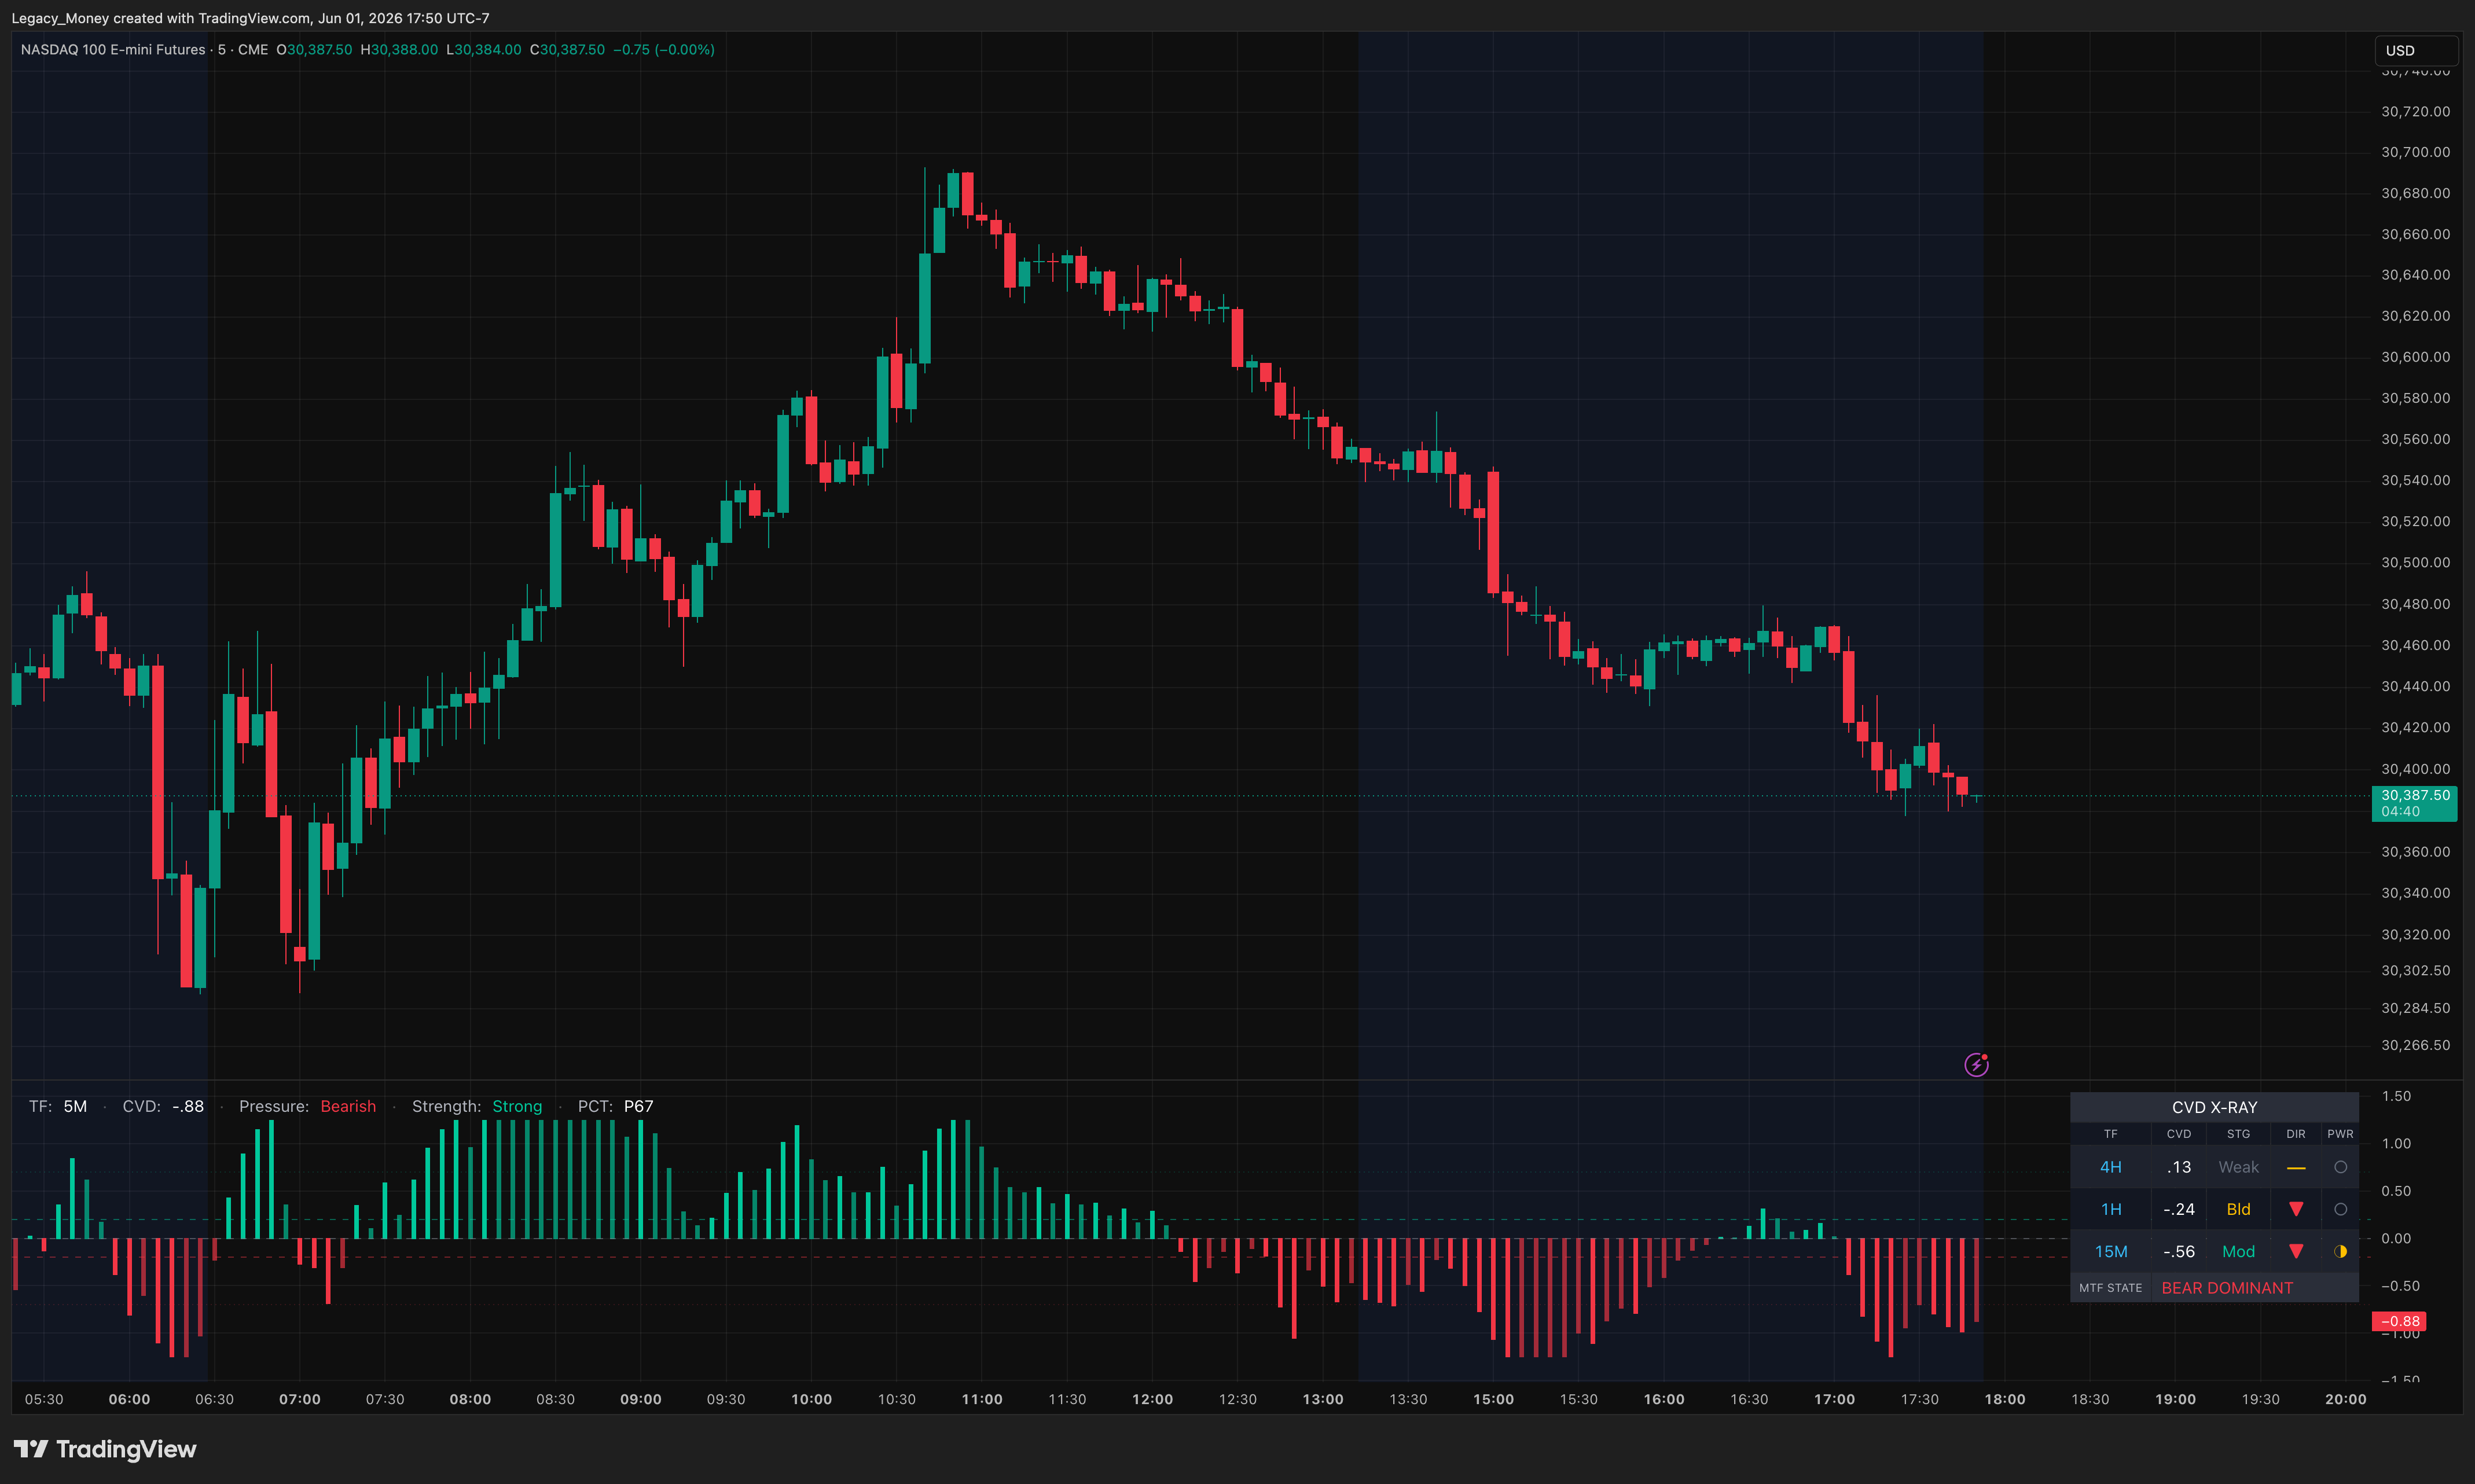Click the 1H row empty power circle
Image resolution: width=2475 pixels, height=1484 pixels.
tap(2340, 1209)
